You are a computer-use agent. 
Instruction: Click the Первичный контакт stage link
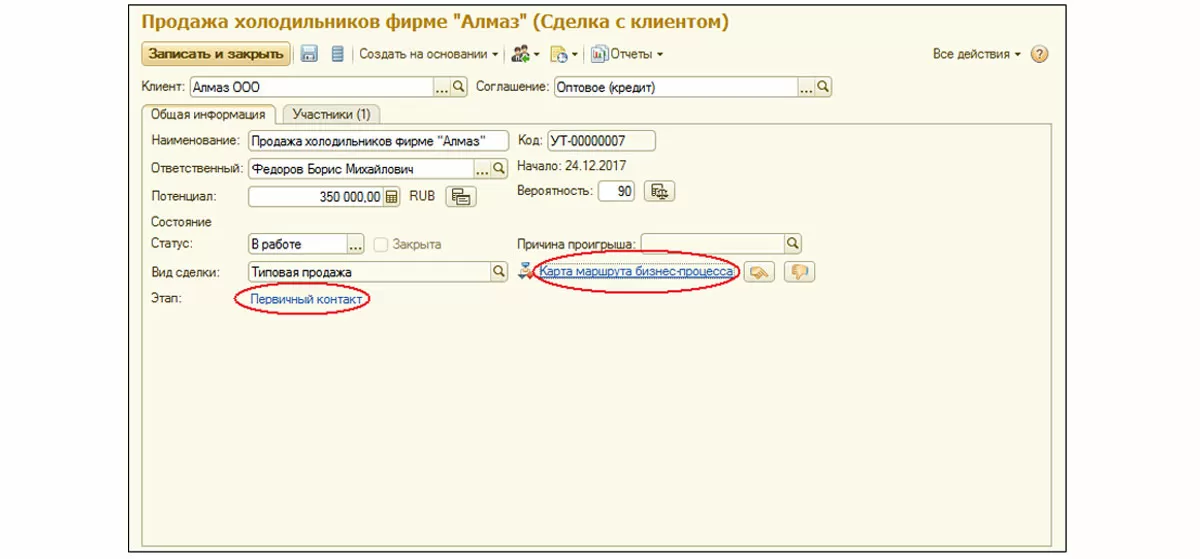coord(306,299)
